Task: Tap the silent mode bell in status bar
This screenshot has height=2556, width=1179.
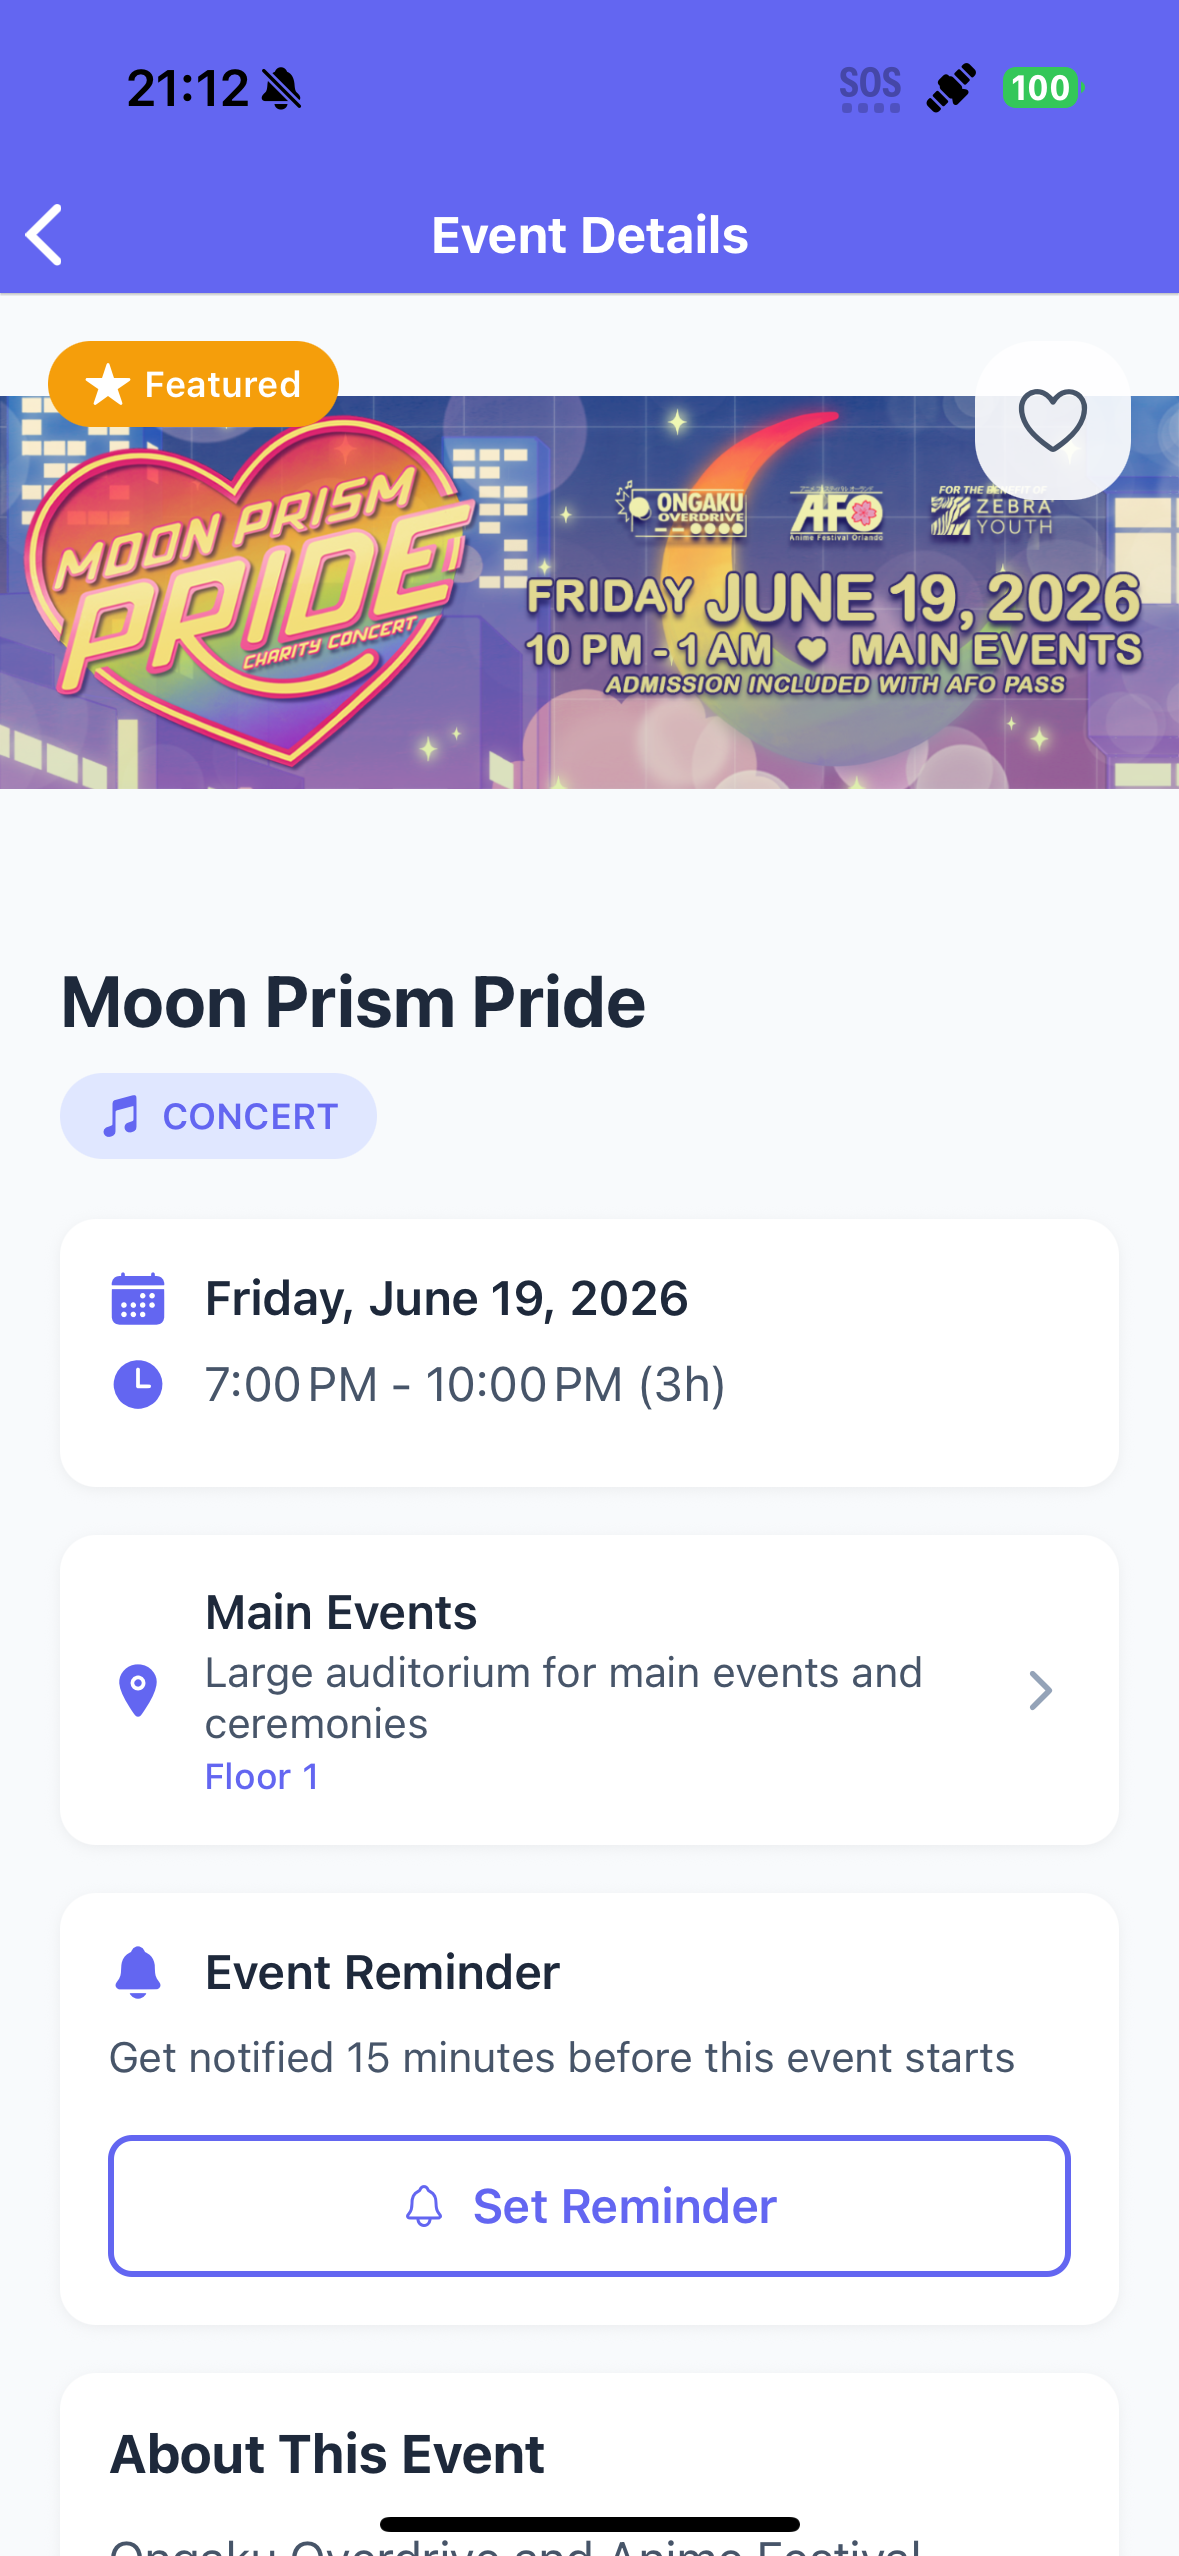Action: click(281, 89)
